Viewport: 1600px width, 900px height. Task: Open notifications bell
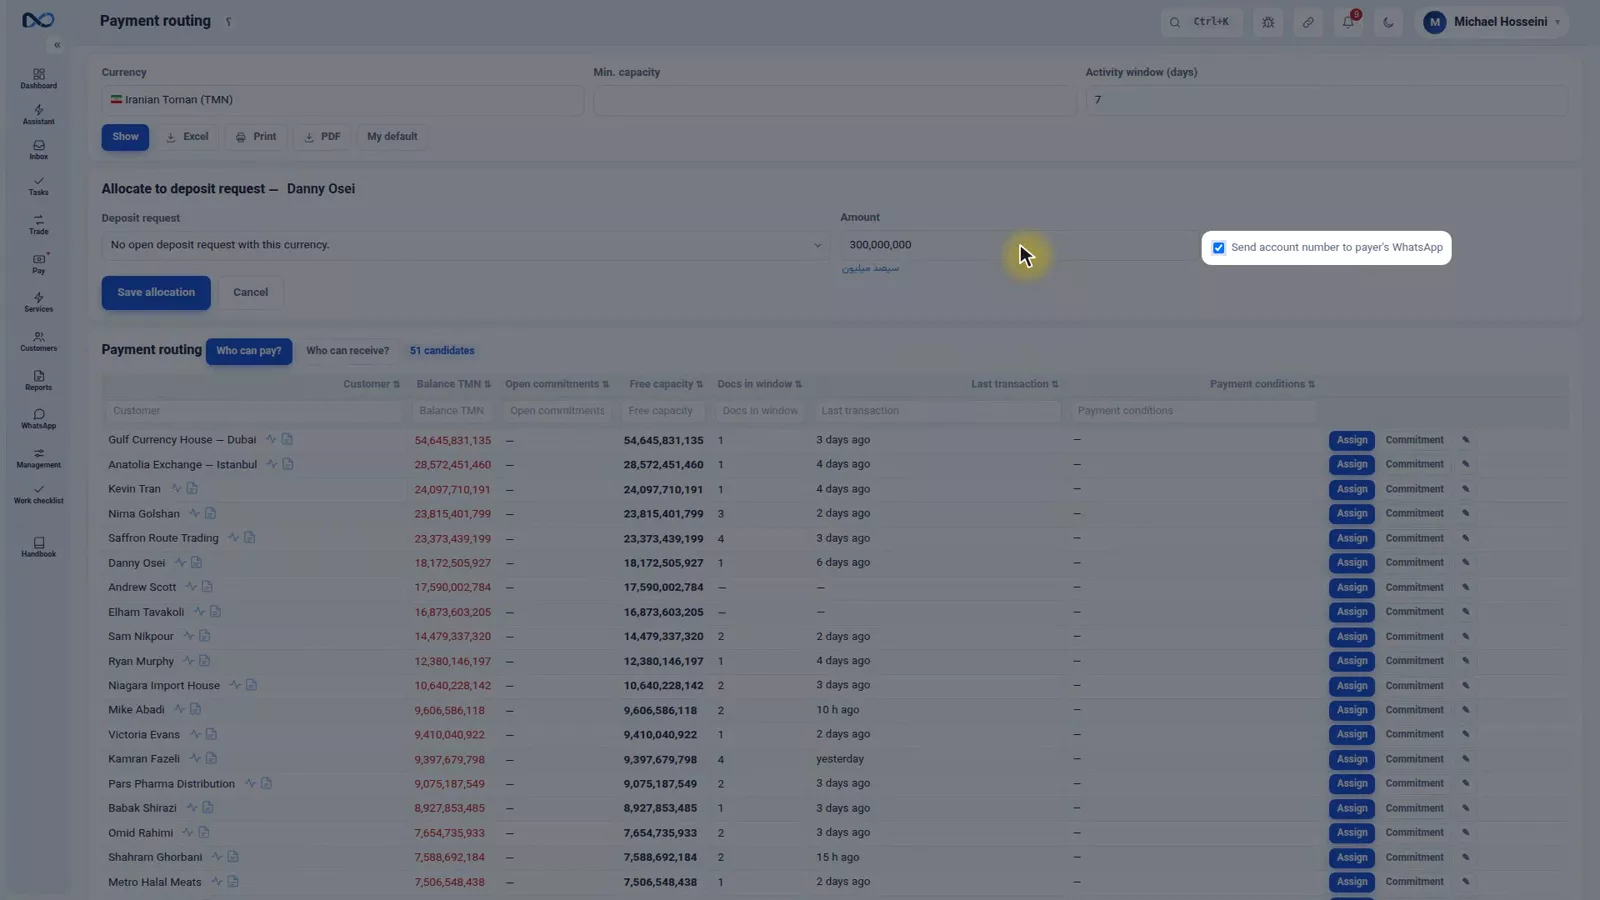[1348, 22]
